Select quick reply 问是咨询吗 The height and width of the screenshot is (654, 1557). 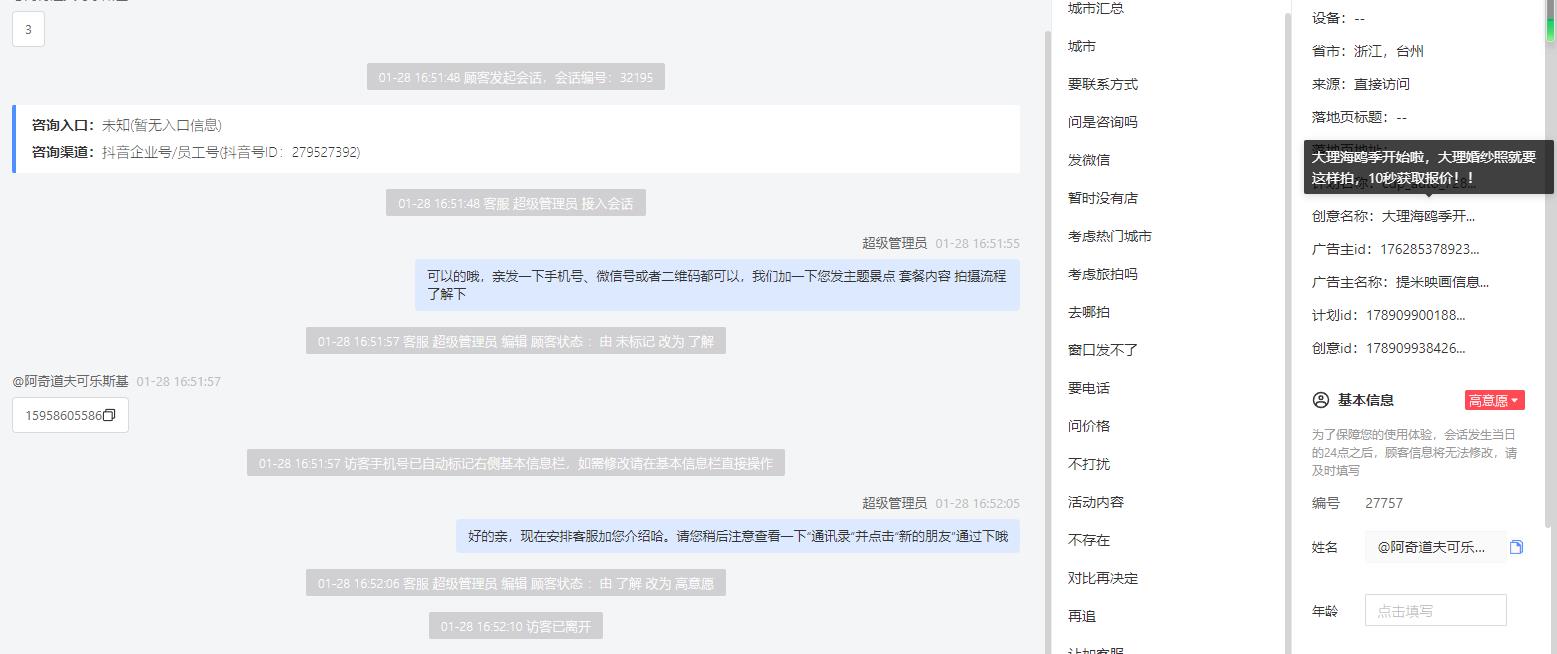click(x=1103, y=122)
